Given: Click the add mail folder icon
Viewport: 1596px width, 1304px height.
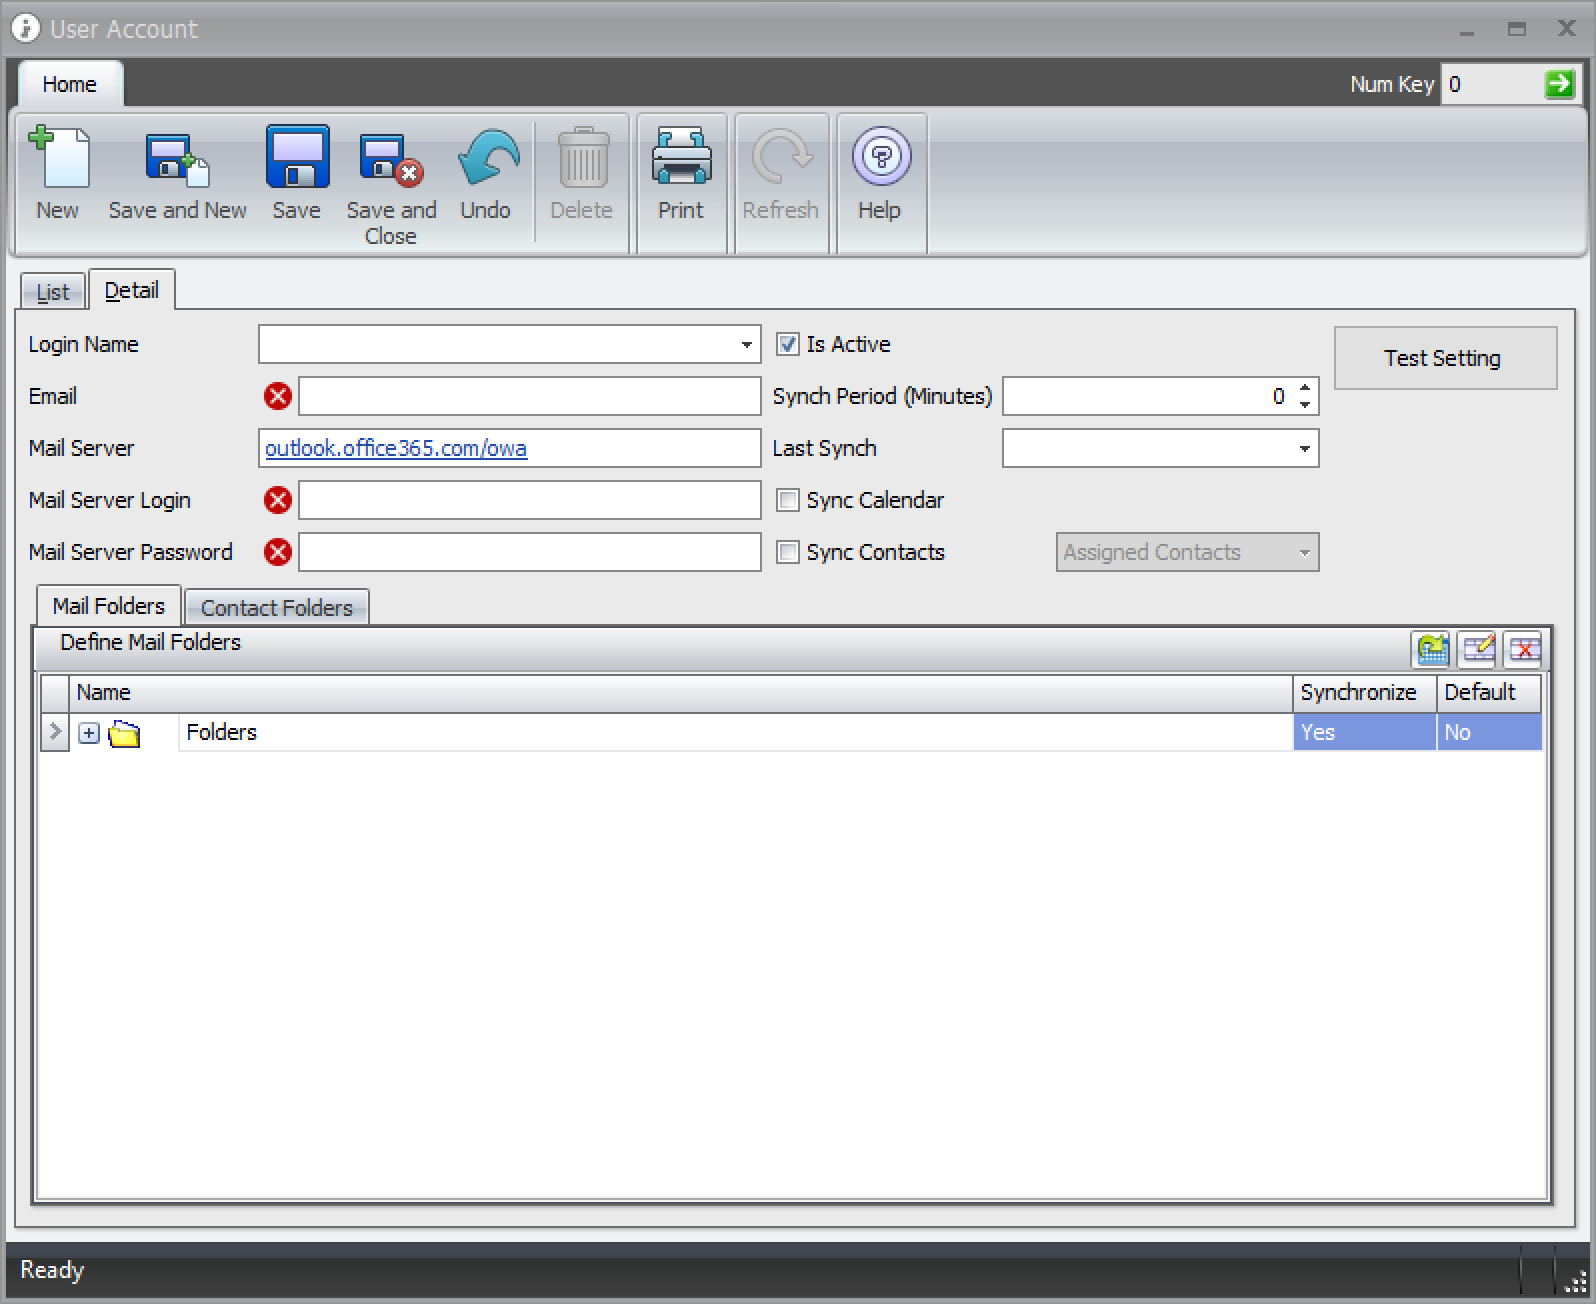Looking at the screenshot, I should (x=1432, y=650).
